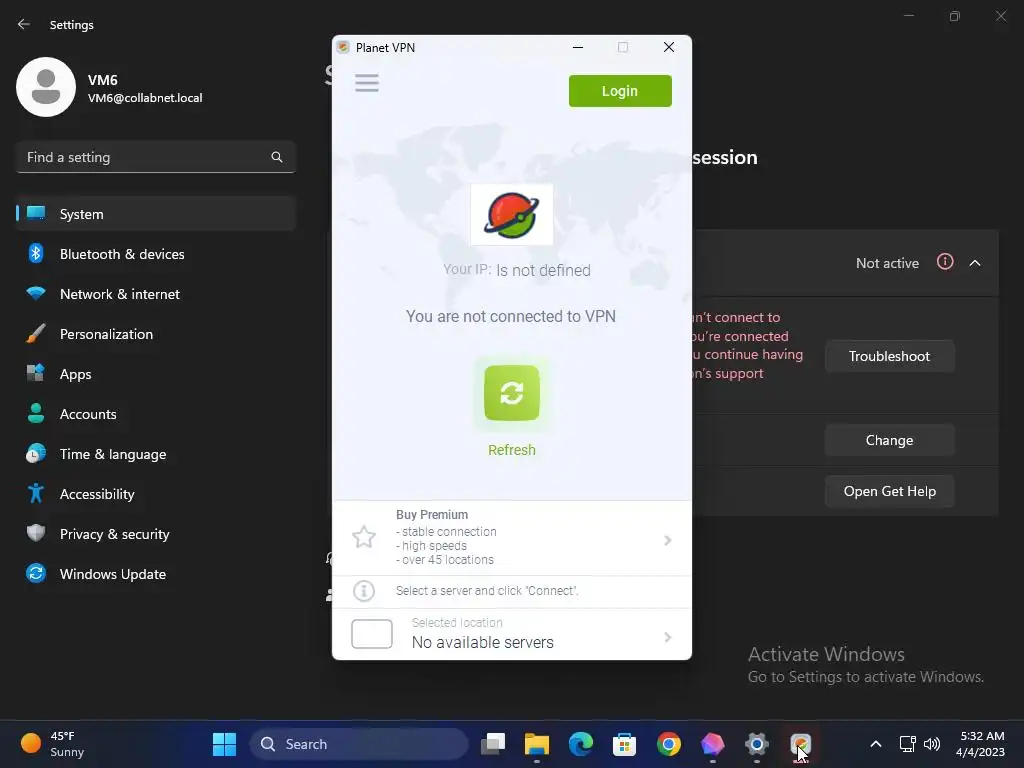Viewport: 1024px width, 768px height.
Task: Click the info icon beside server hint
Action: pos(364,591)
